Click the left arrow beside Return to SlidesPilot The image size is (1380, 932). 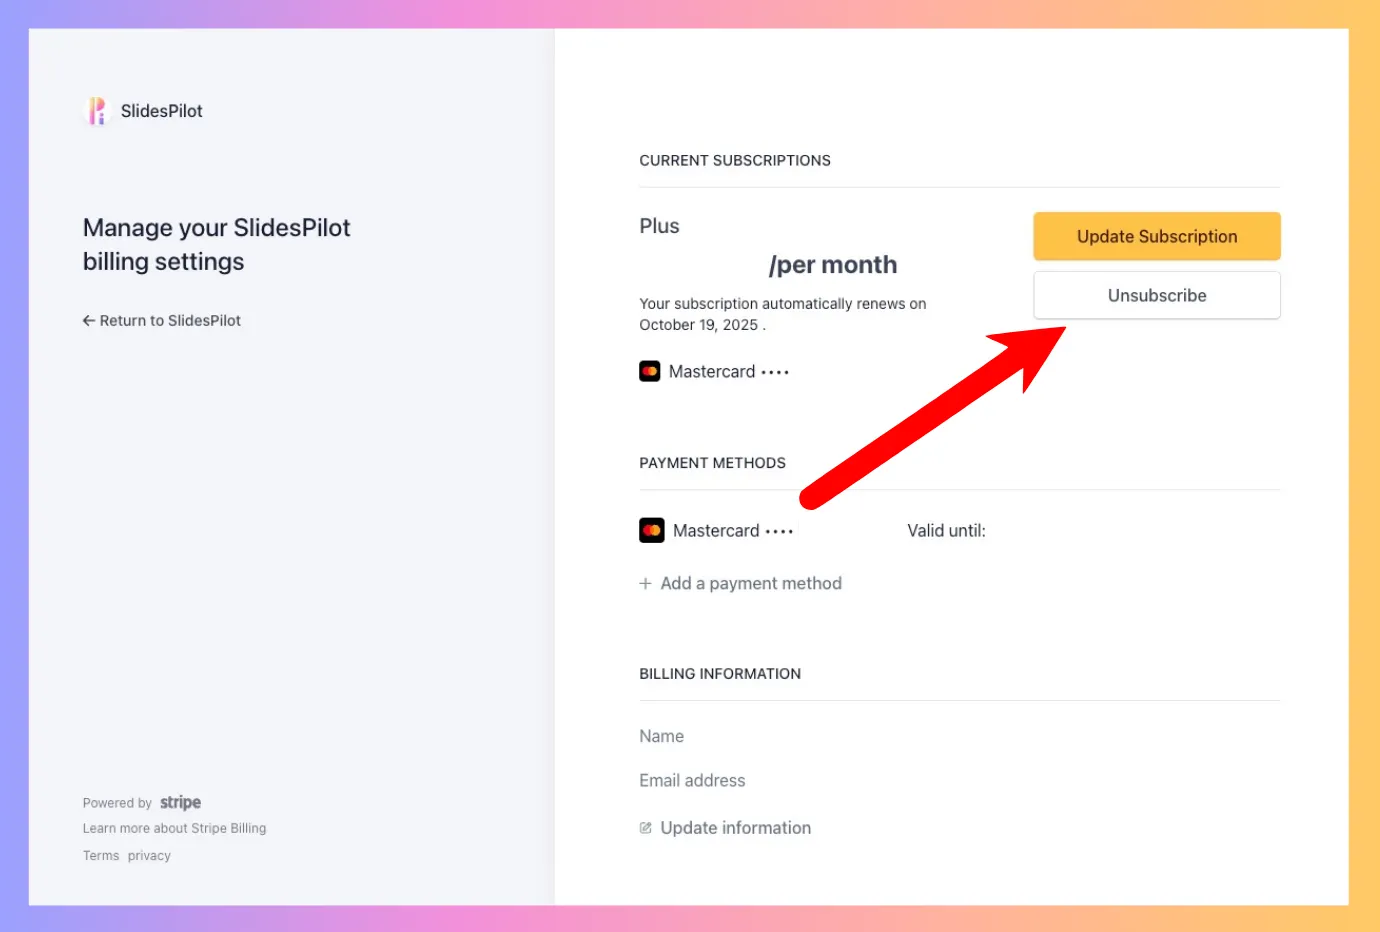[x=89, y=321]
